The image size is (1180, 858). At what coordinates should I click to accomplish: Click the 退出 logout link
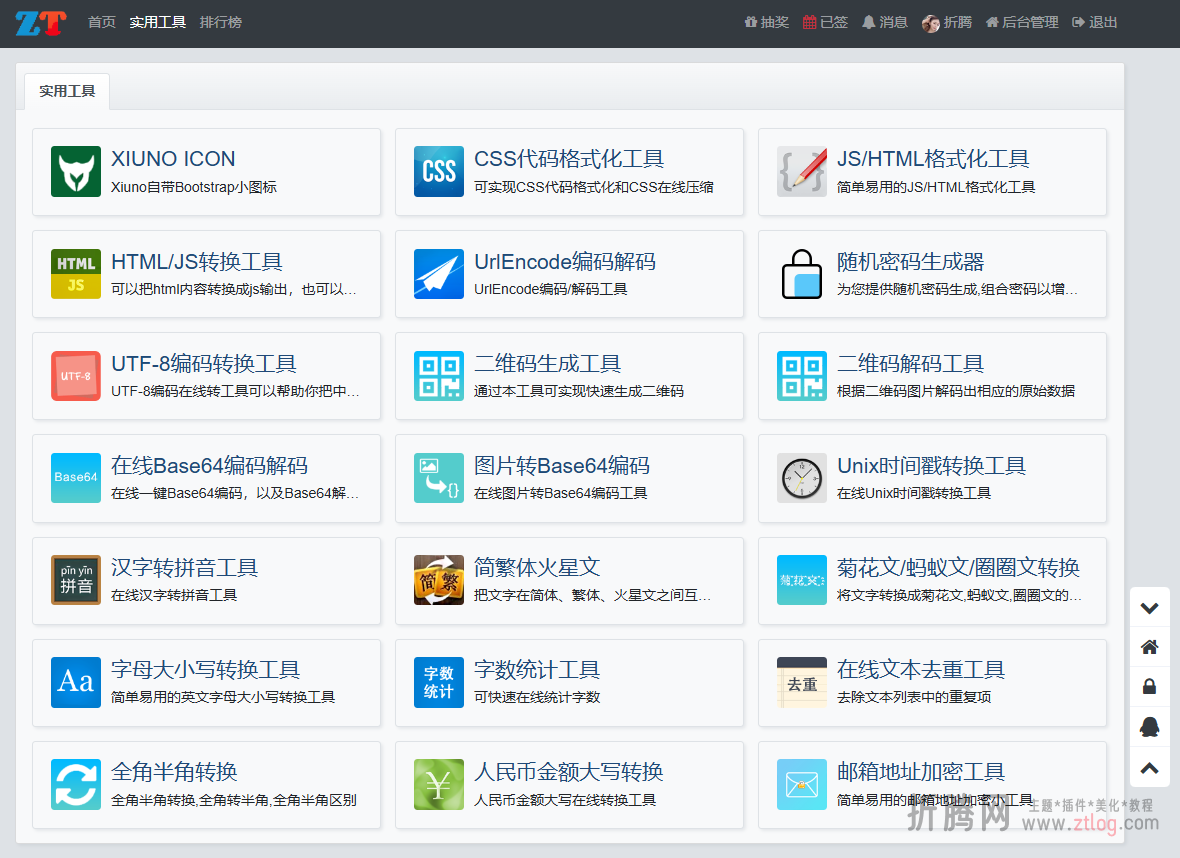(x=1095, y=22)
